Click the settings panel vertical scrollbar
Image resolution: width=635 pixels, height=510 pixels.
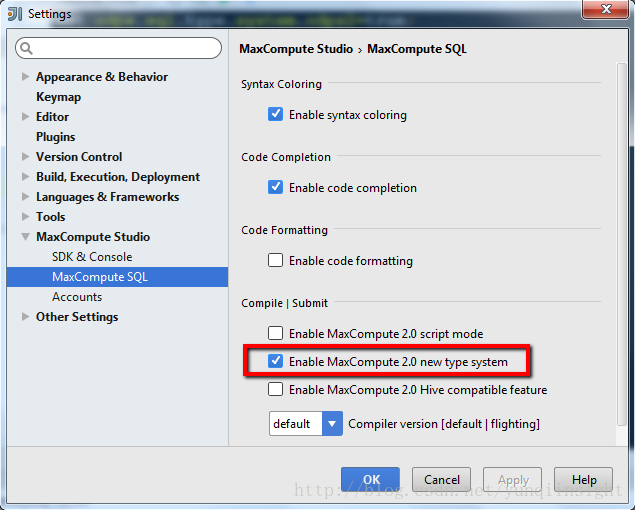pyautogui.click(x=622, y=243)
